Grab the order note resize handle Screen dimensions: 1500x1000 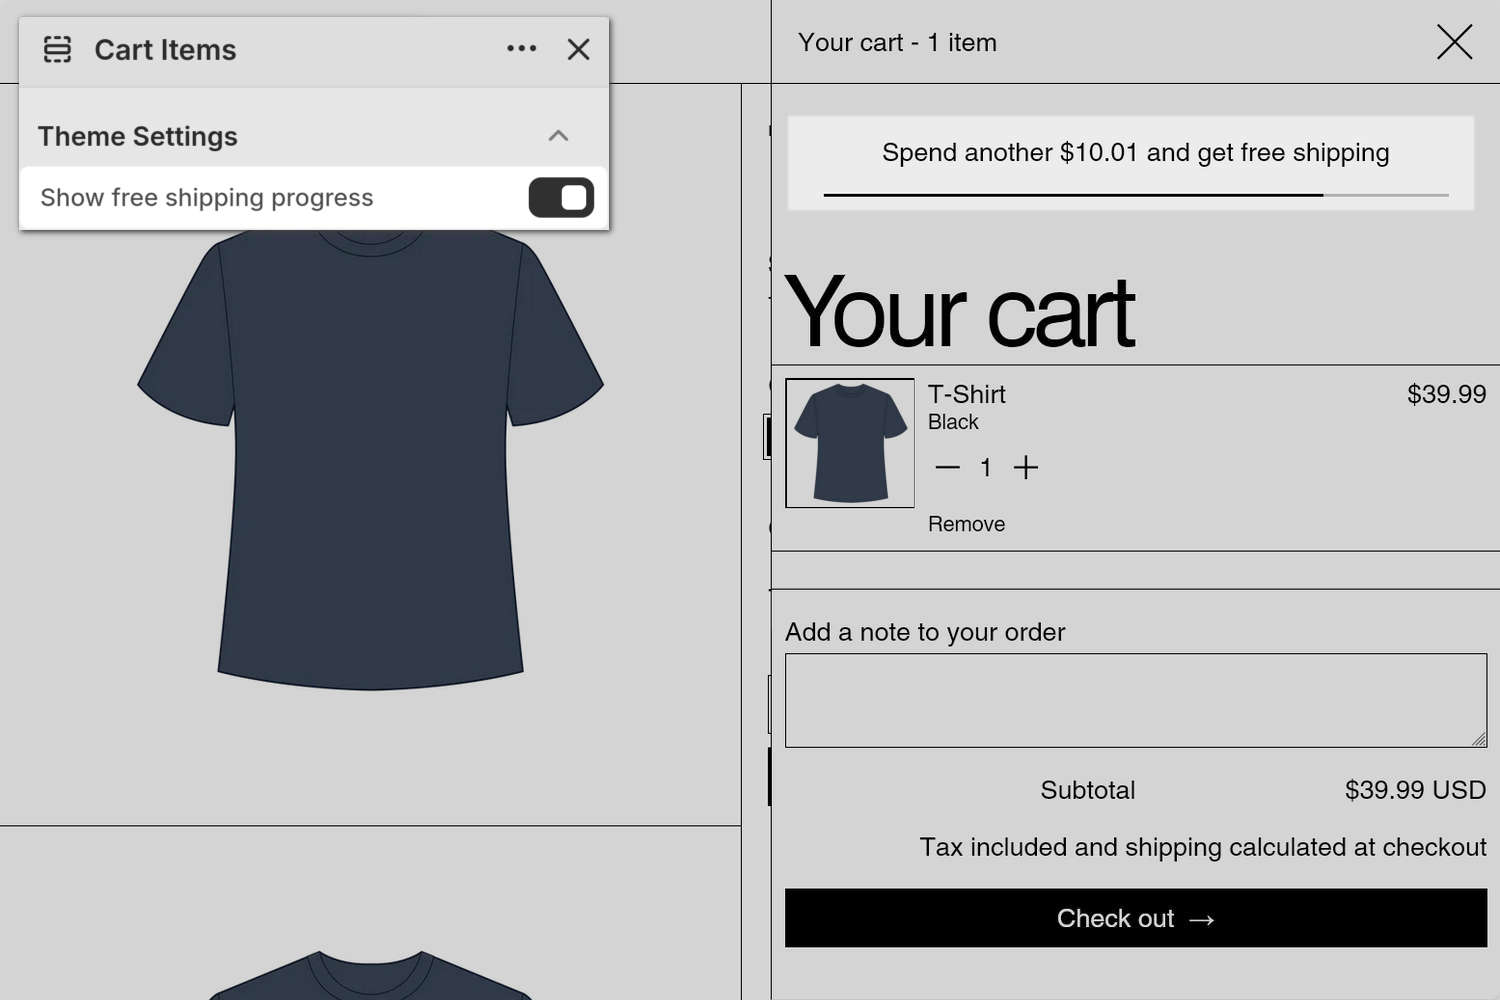click(1479, 739)
